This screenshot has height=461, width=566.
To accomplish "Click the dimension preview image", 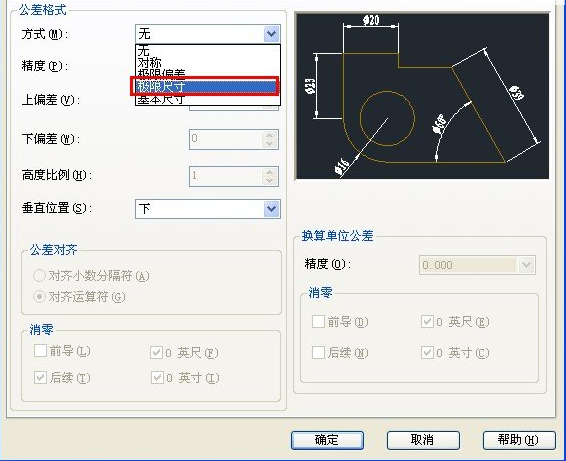I will point(422,96).
